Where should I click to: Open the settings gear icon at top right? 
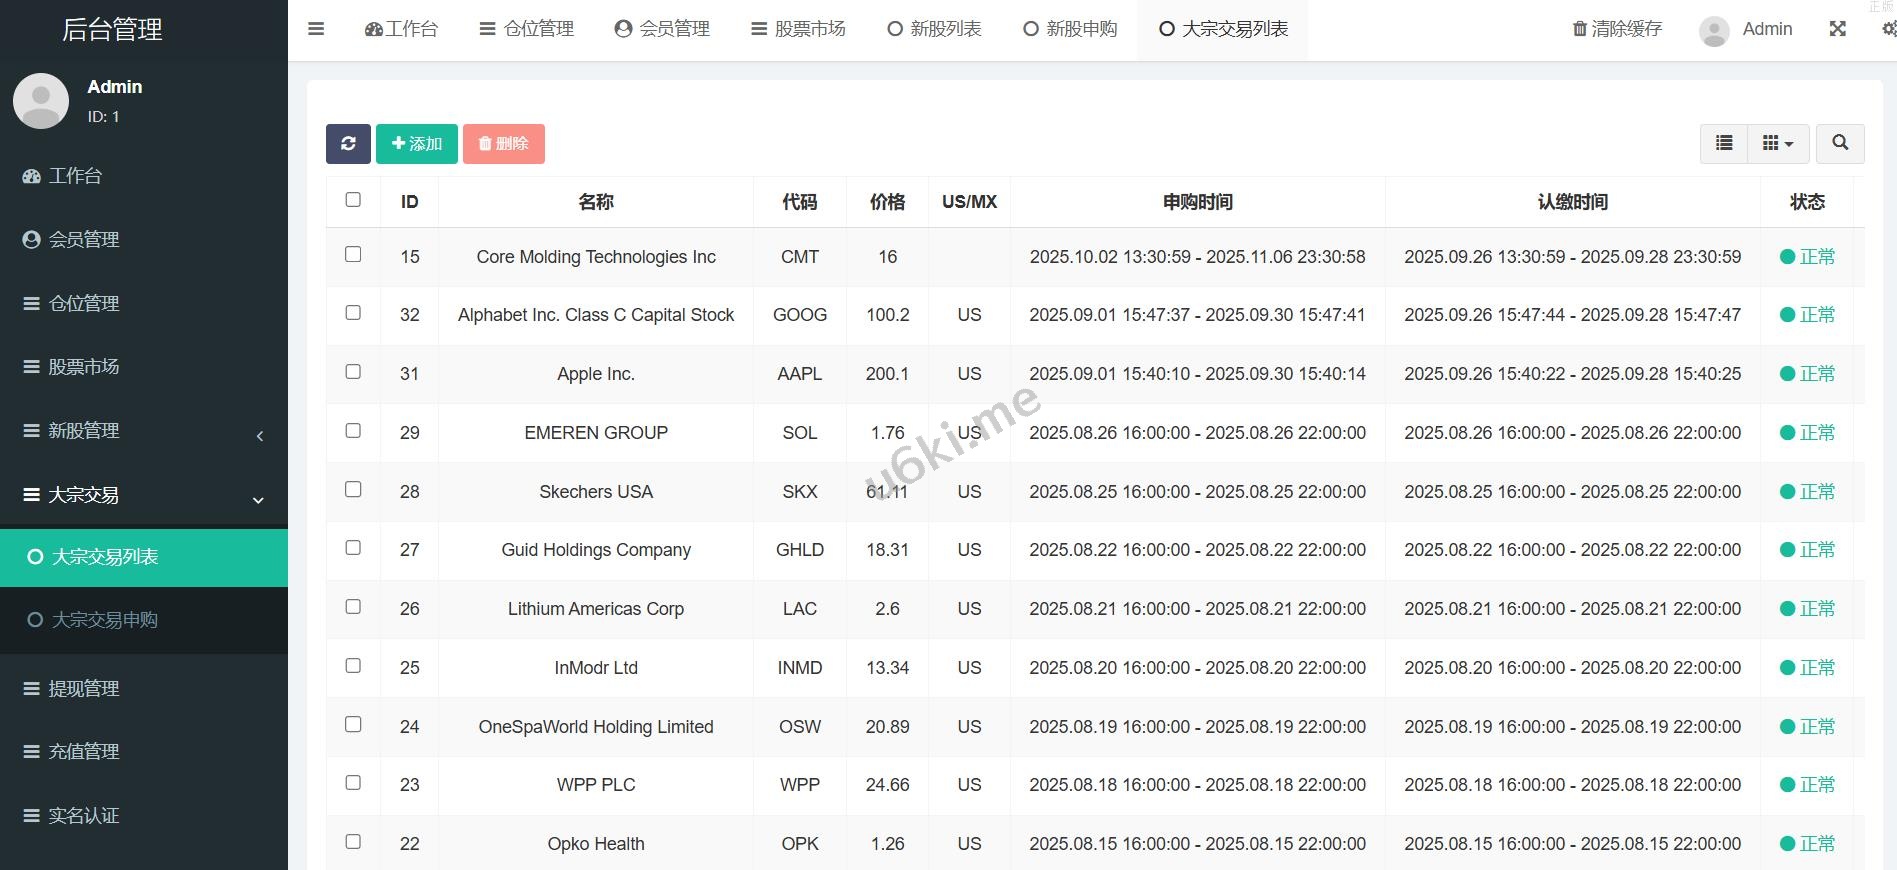click(x=1888, y=29)
